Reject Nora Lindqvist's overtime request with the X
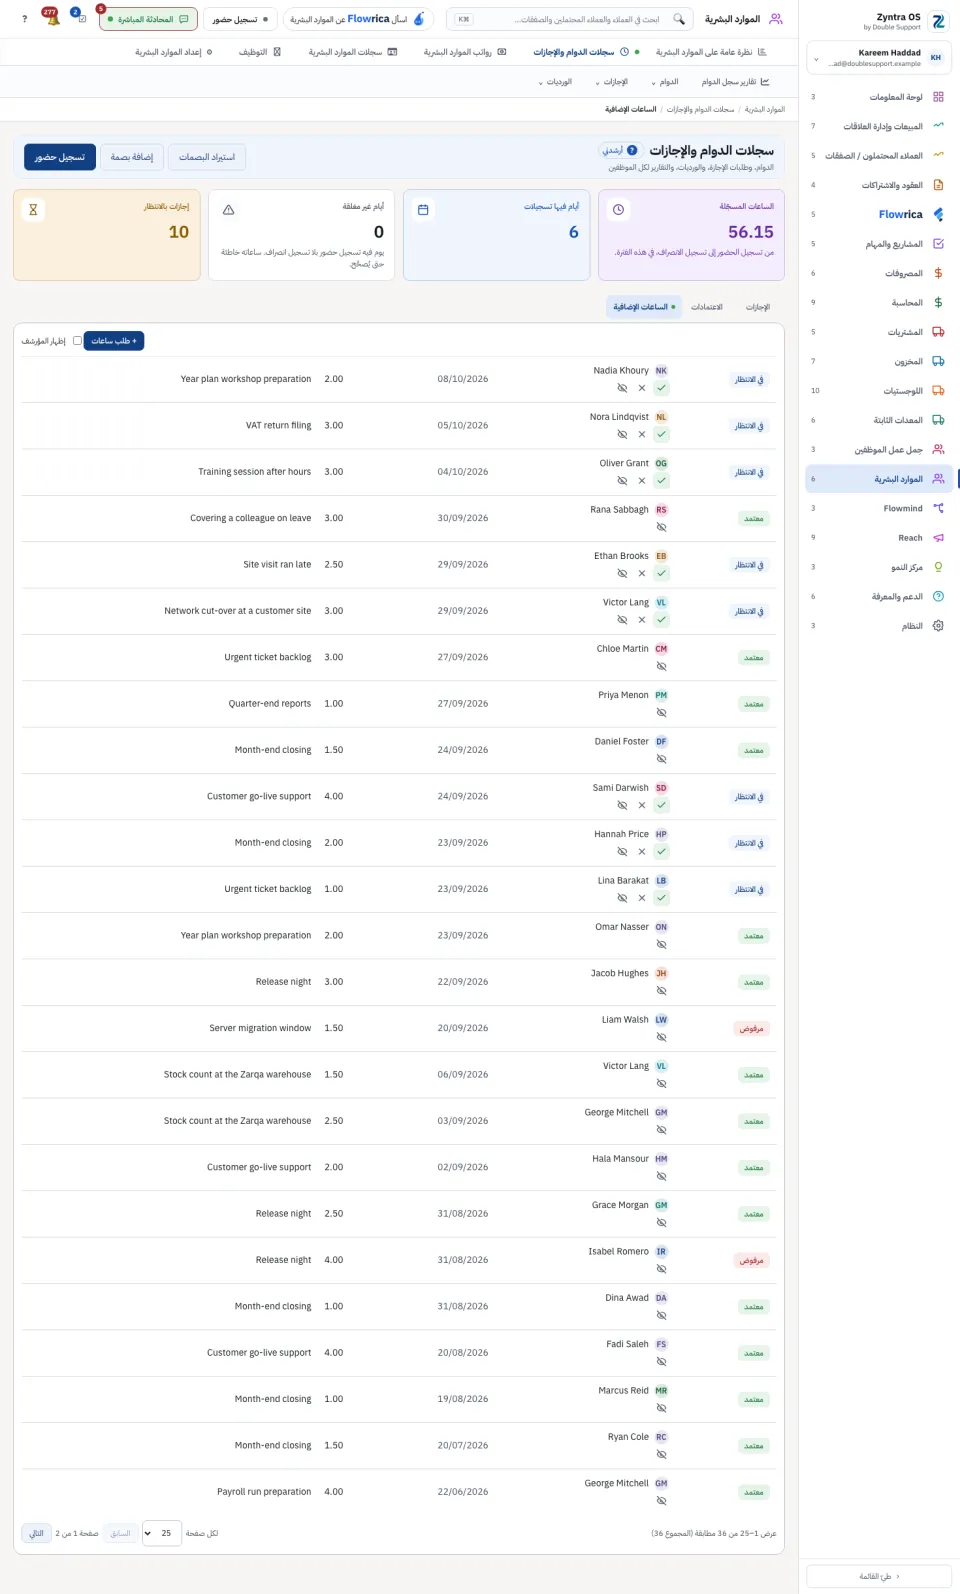Screen dimensions: 960x1594 (x=642, y=434)
